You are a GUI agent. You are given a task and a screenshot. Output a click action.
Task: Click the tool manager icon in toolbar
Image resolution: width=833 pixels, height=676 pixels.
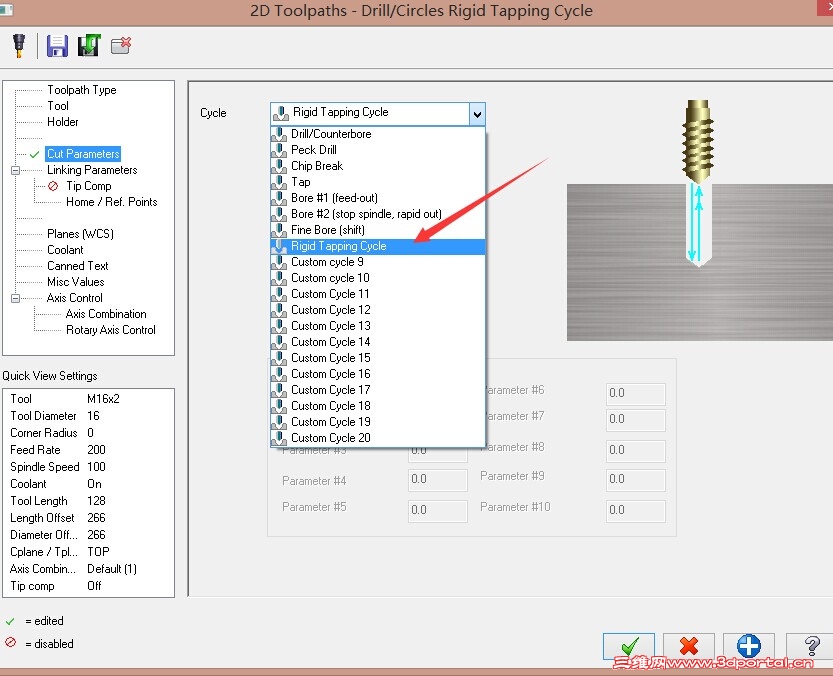pyautogui.click(x=19, y=46)
